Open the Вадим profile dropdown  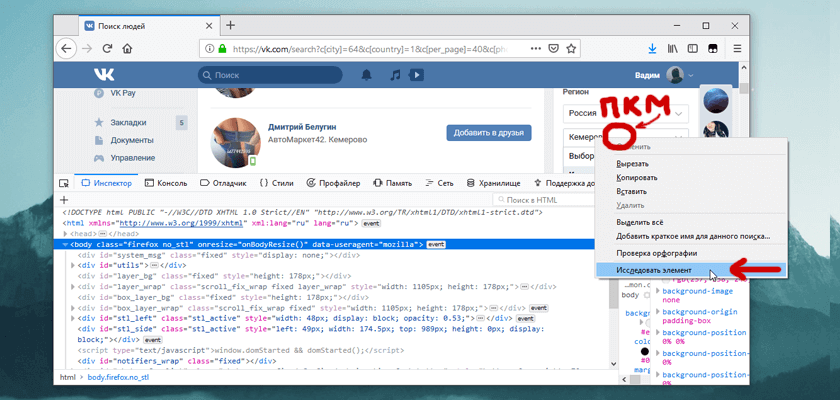coord(664,75)
